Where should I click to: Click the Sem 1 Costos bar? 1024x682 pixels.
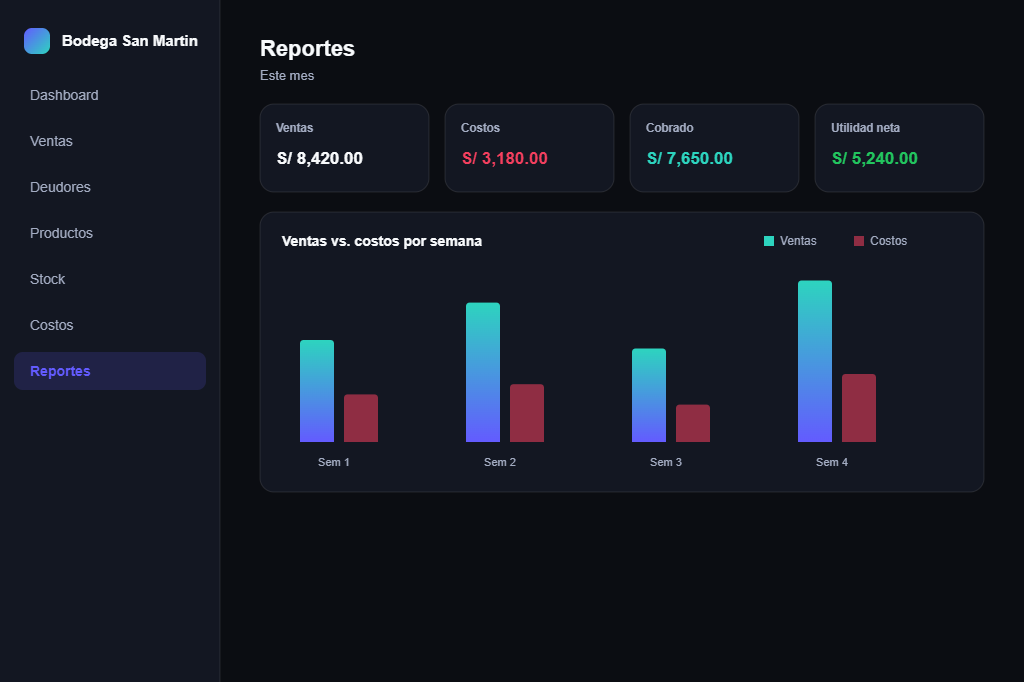click(x=361, y=418)
